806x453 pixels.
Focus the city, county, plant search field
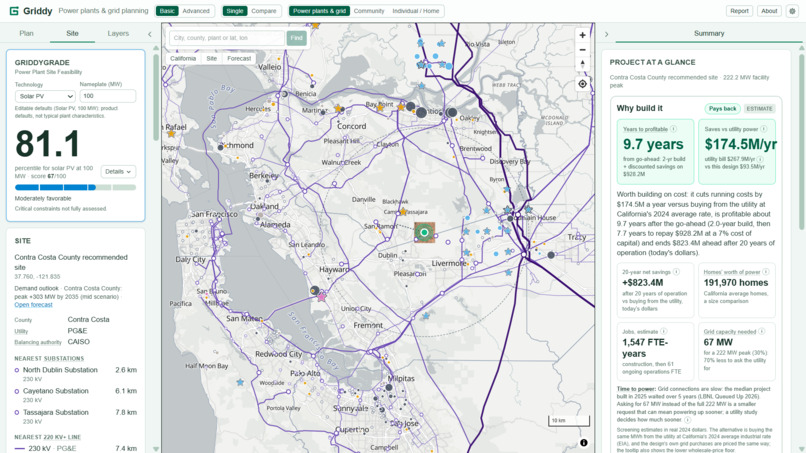tap(227, 38)
